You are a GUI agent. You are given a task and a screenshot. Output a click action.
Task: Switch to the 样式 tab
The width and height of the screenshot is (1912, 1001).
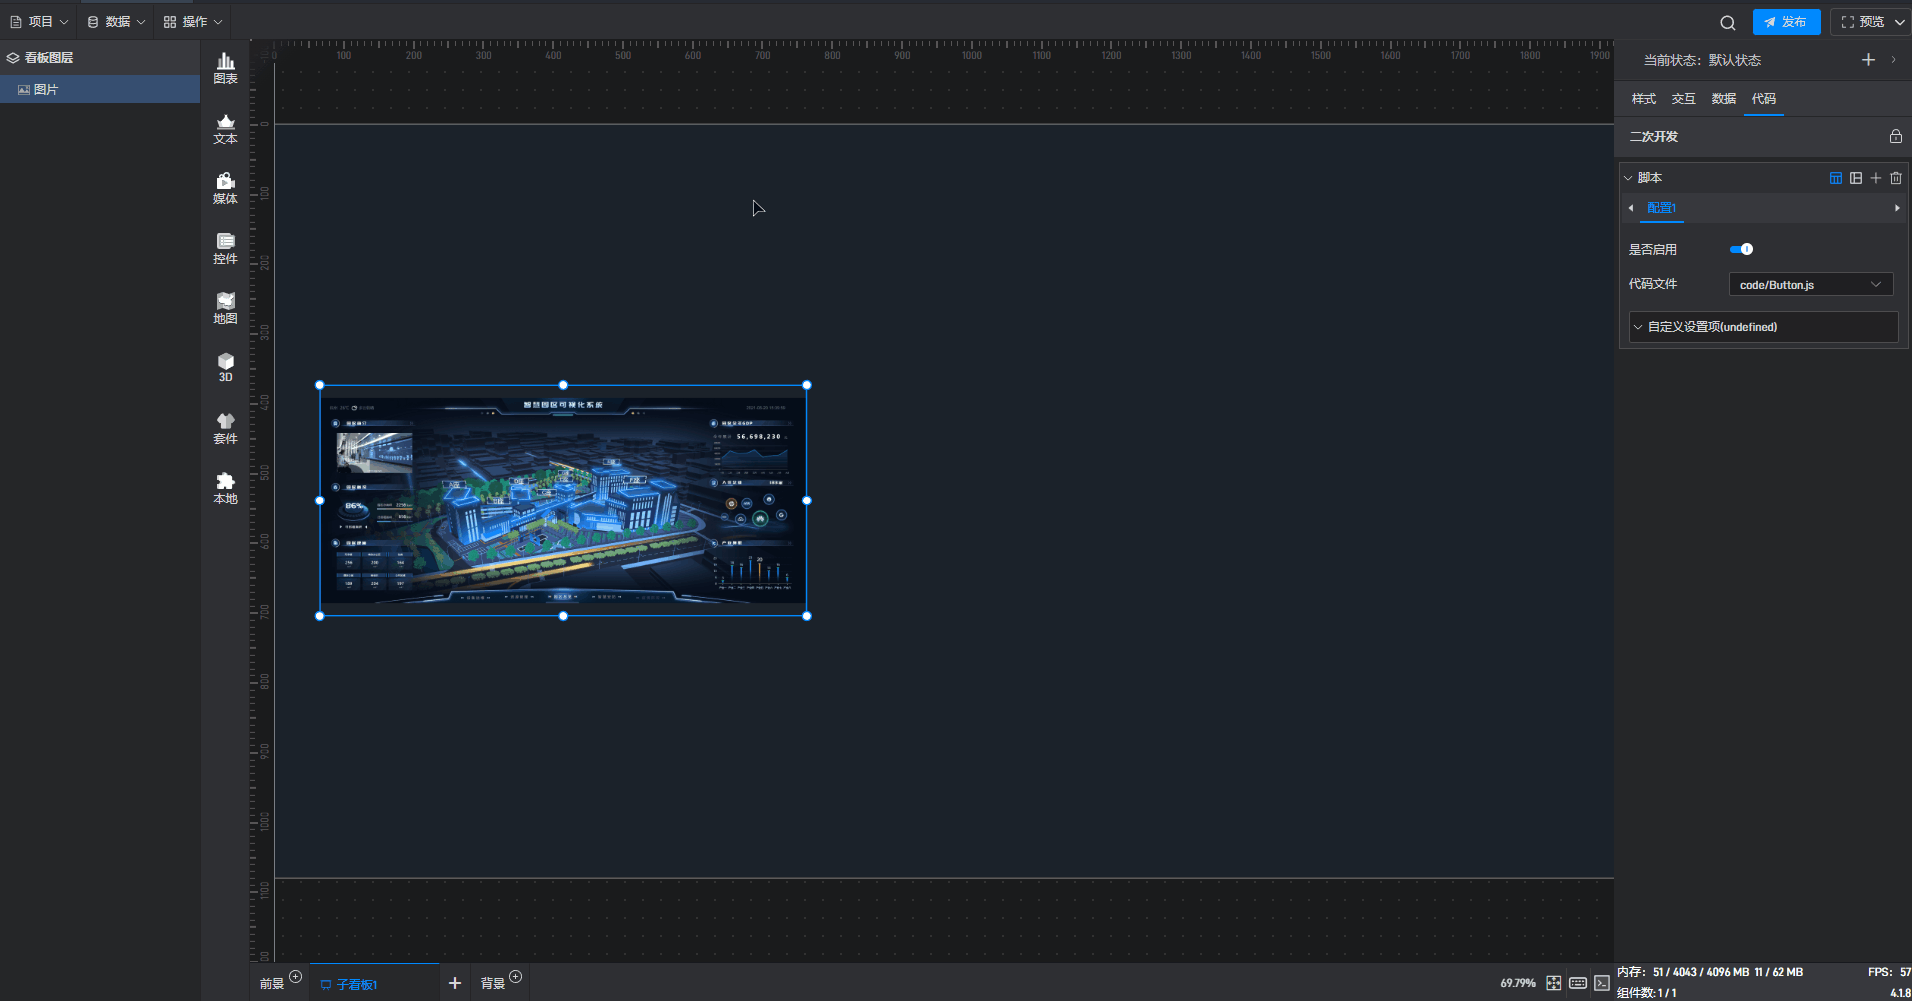(1643, 99)
